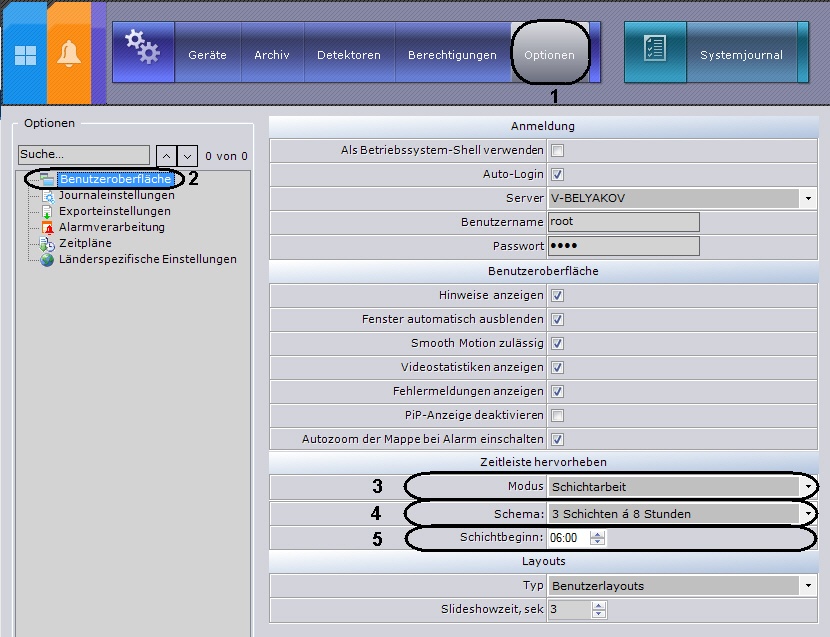
Task: Decrease Schichtbeginn time with down arrow
Action: pyautogui.click(x=598, y=542)
